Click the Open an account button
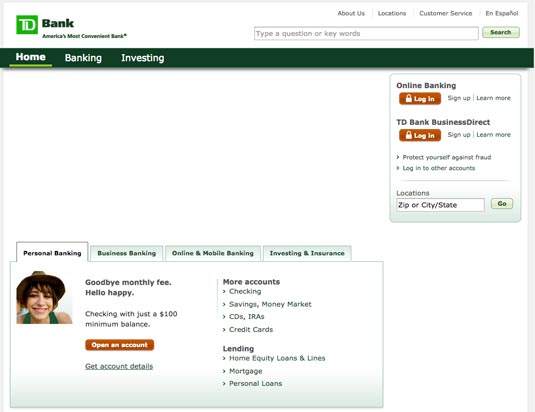 (119, 345)
